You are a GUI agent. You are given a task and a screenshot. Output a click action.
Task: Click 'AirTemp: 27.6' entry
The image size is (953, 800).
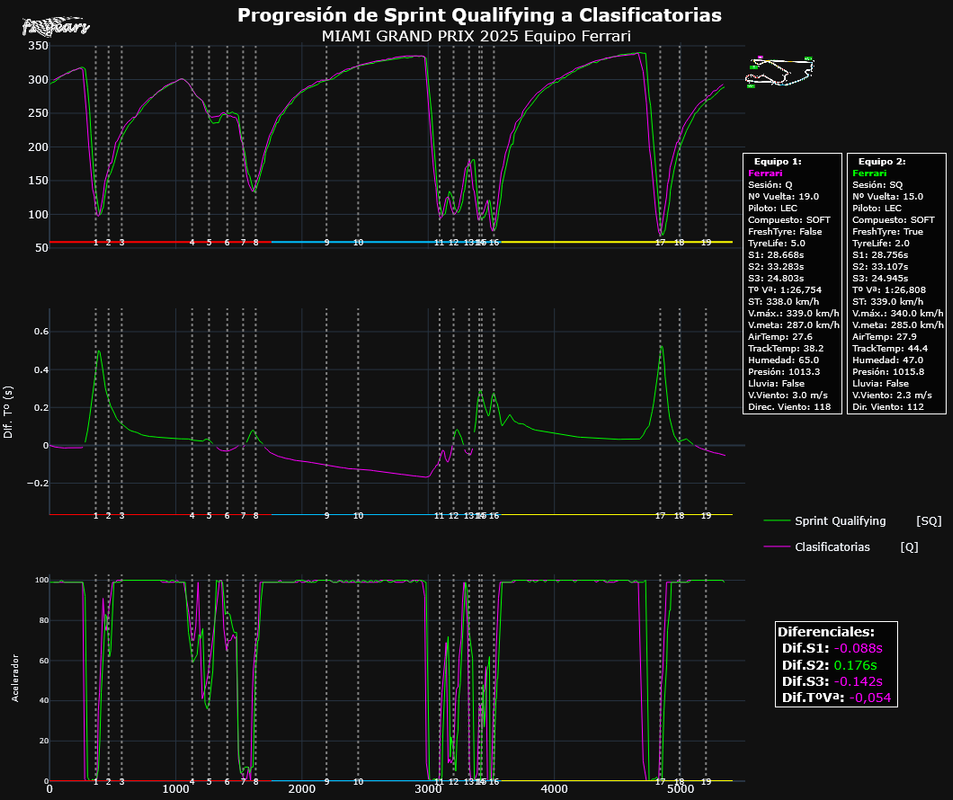tap(780, 337)
